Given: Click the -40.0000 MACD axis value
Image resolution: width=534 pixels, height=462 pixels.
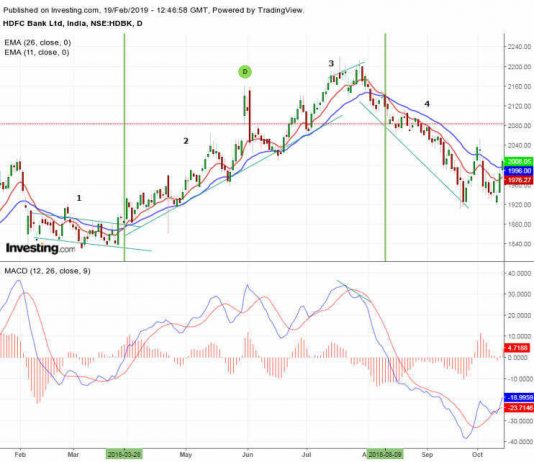Looking at the screenshot, I should tap(519, 442).
